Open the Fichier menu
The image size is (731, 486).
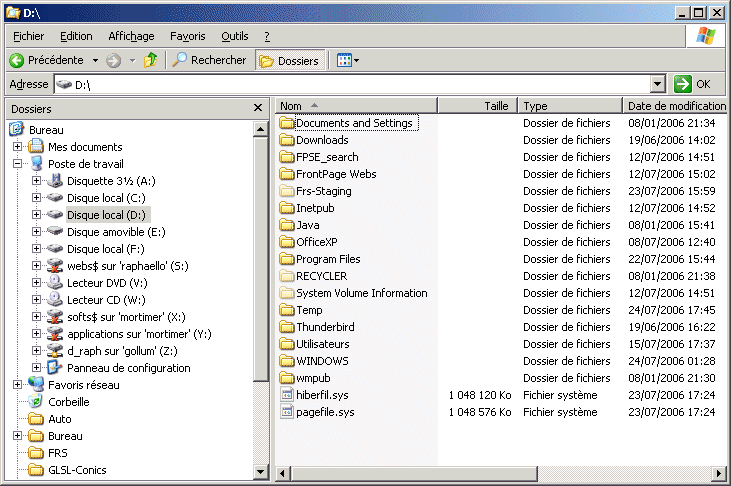pos(29,36)
